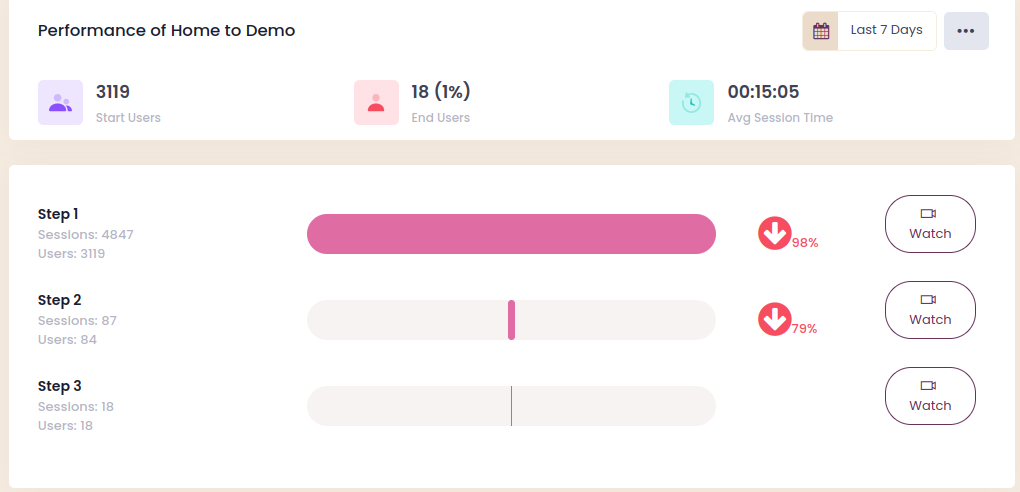Watch Step 2 session recordings
1020x492 pixels.
[x=930, y=310]
